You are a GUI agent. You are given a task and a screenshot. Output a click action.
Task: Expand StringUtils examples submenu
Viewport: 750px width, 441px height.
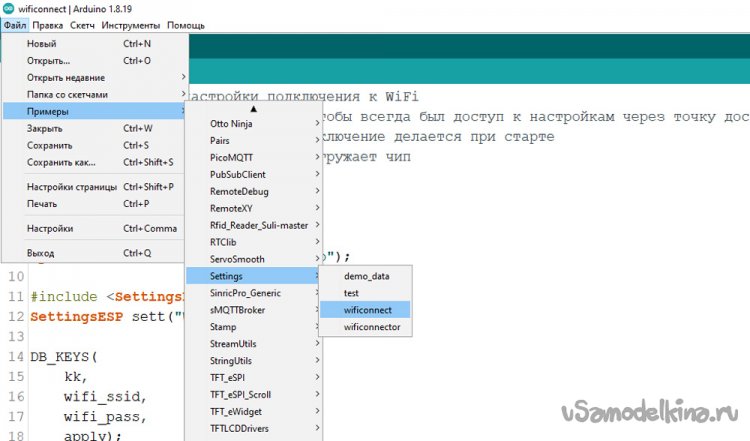pos(254,361)
